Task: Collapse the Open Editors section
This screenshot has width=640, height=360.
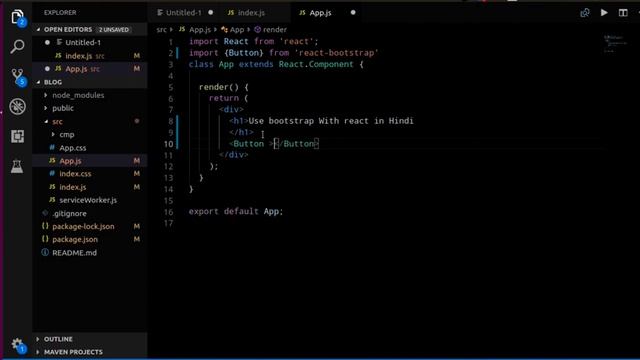Action: [x=38, y=29]
